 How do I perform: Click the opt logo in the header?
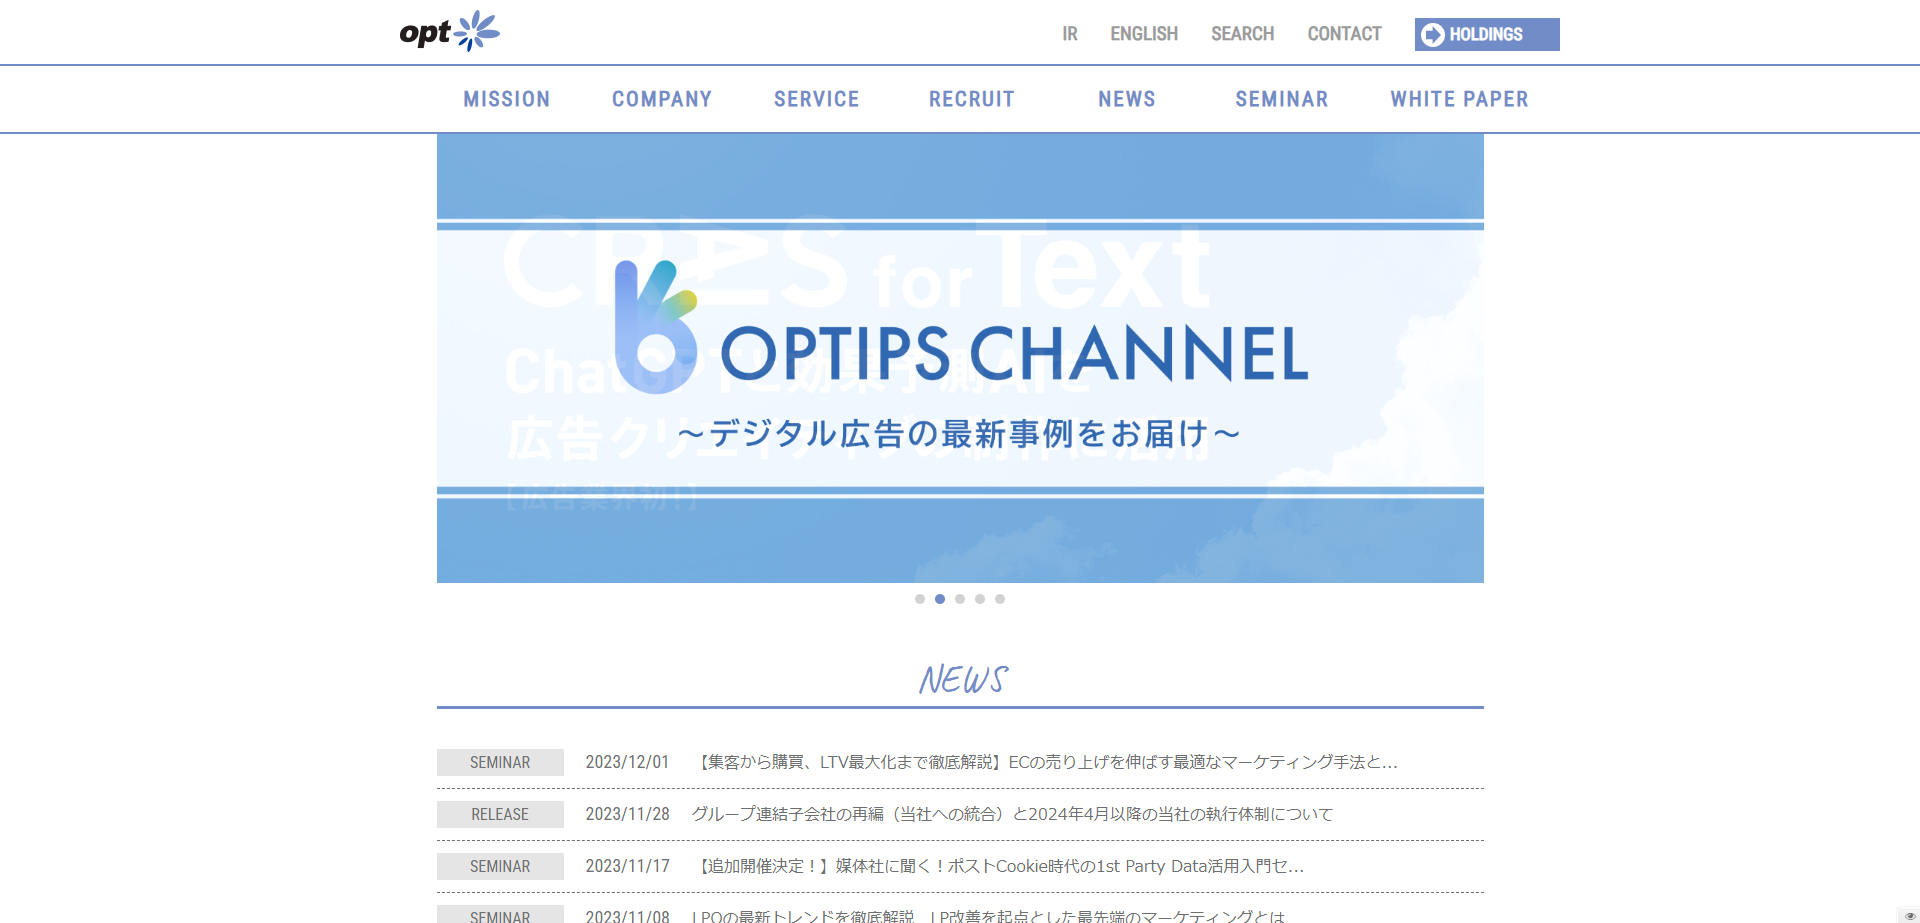[449, 31]
